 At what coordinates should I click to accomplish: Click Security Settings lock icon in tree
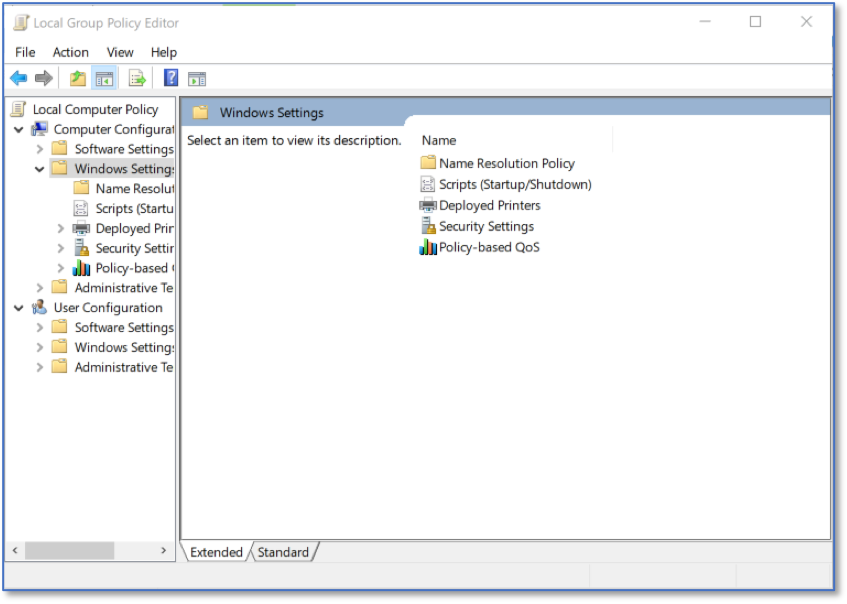pyautogui.click(x=82, y=248)
